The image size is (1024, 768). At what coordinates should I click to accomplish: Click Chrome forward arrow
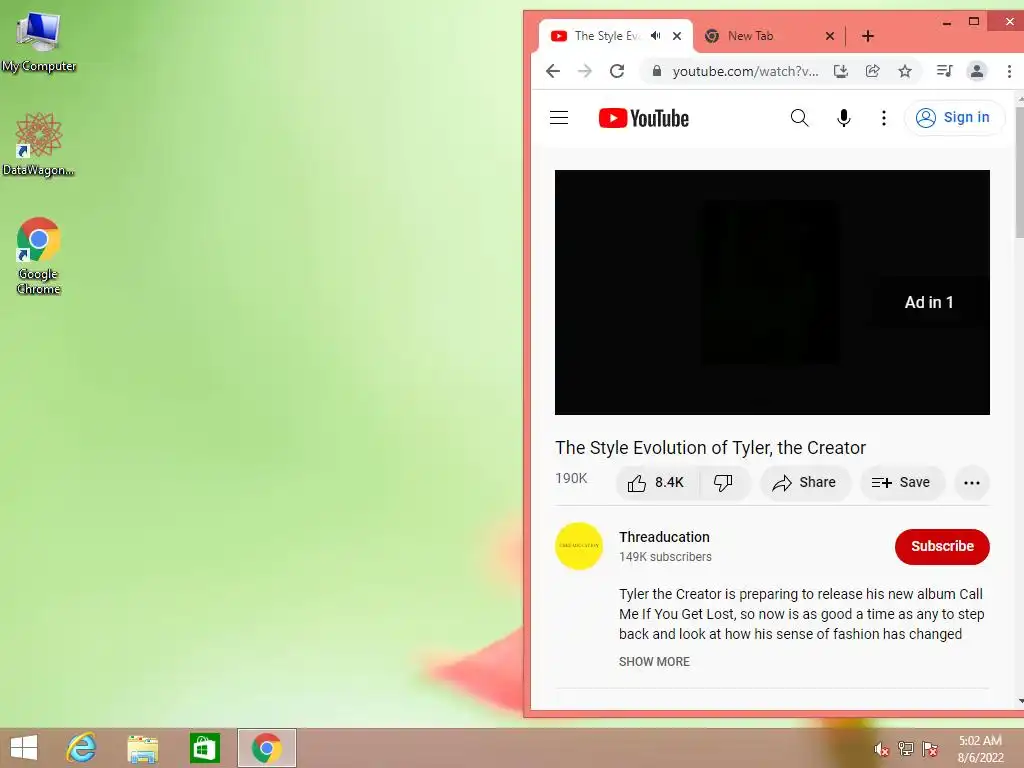pyautogui.click(x=585, y=71)
